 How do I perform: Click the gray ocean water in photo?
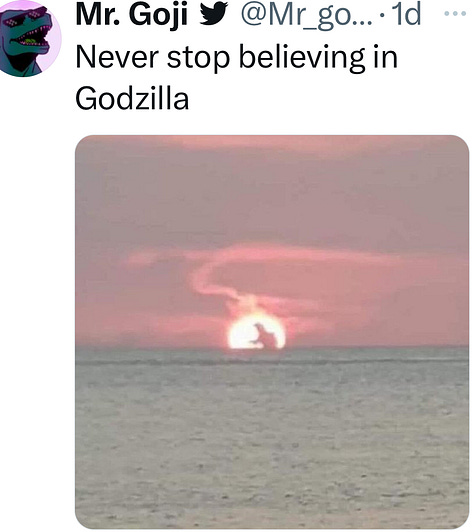272,441
